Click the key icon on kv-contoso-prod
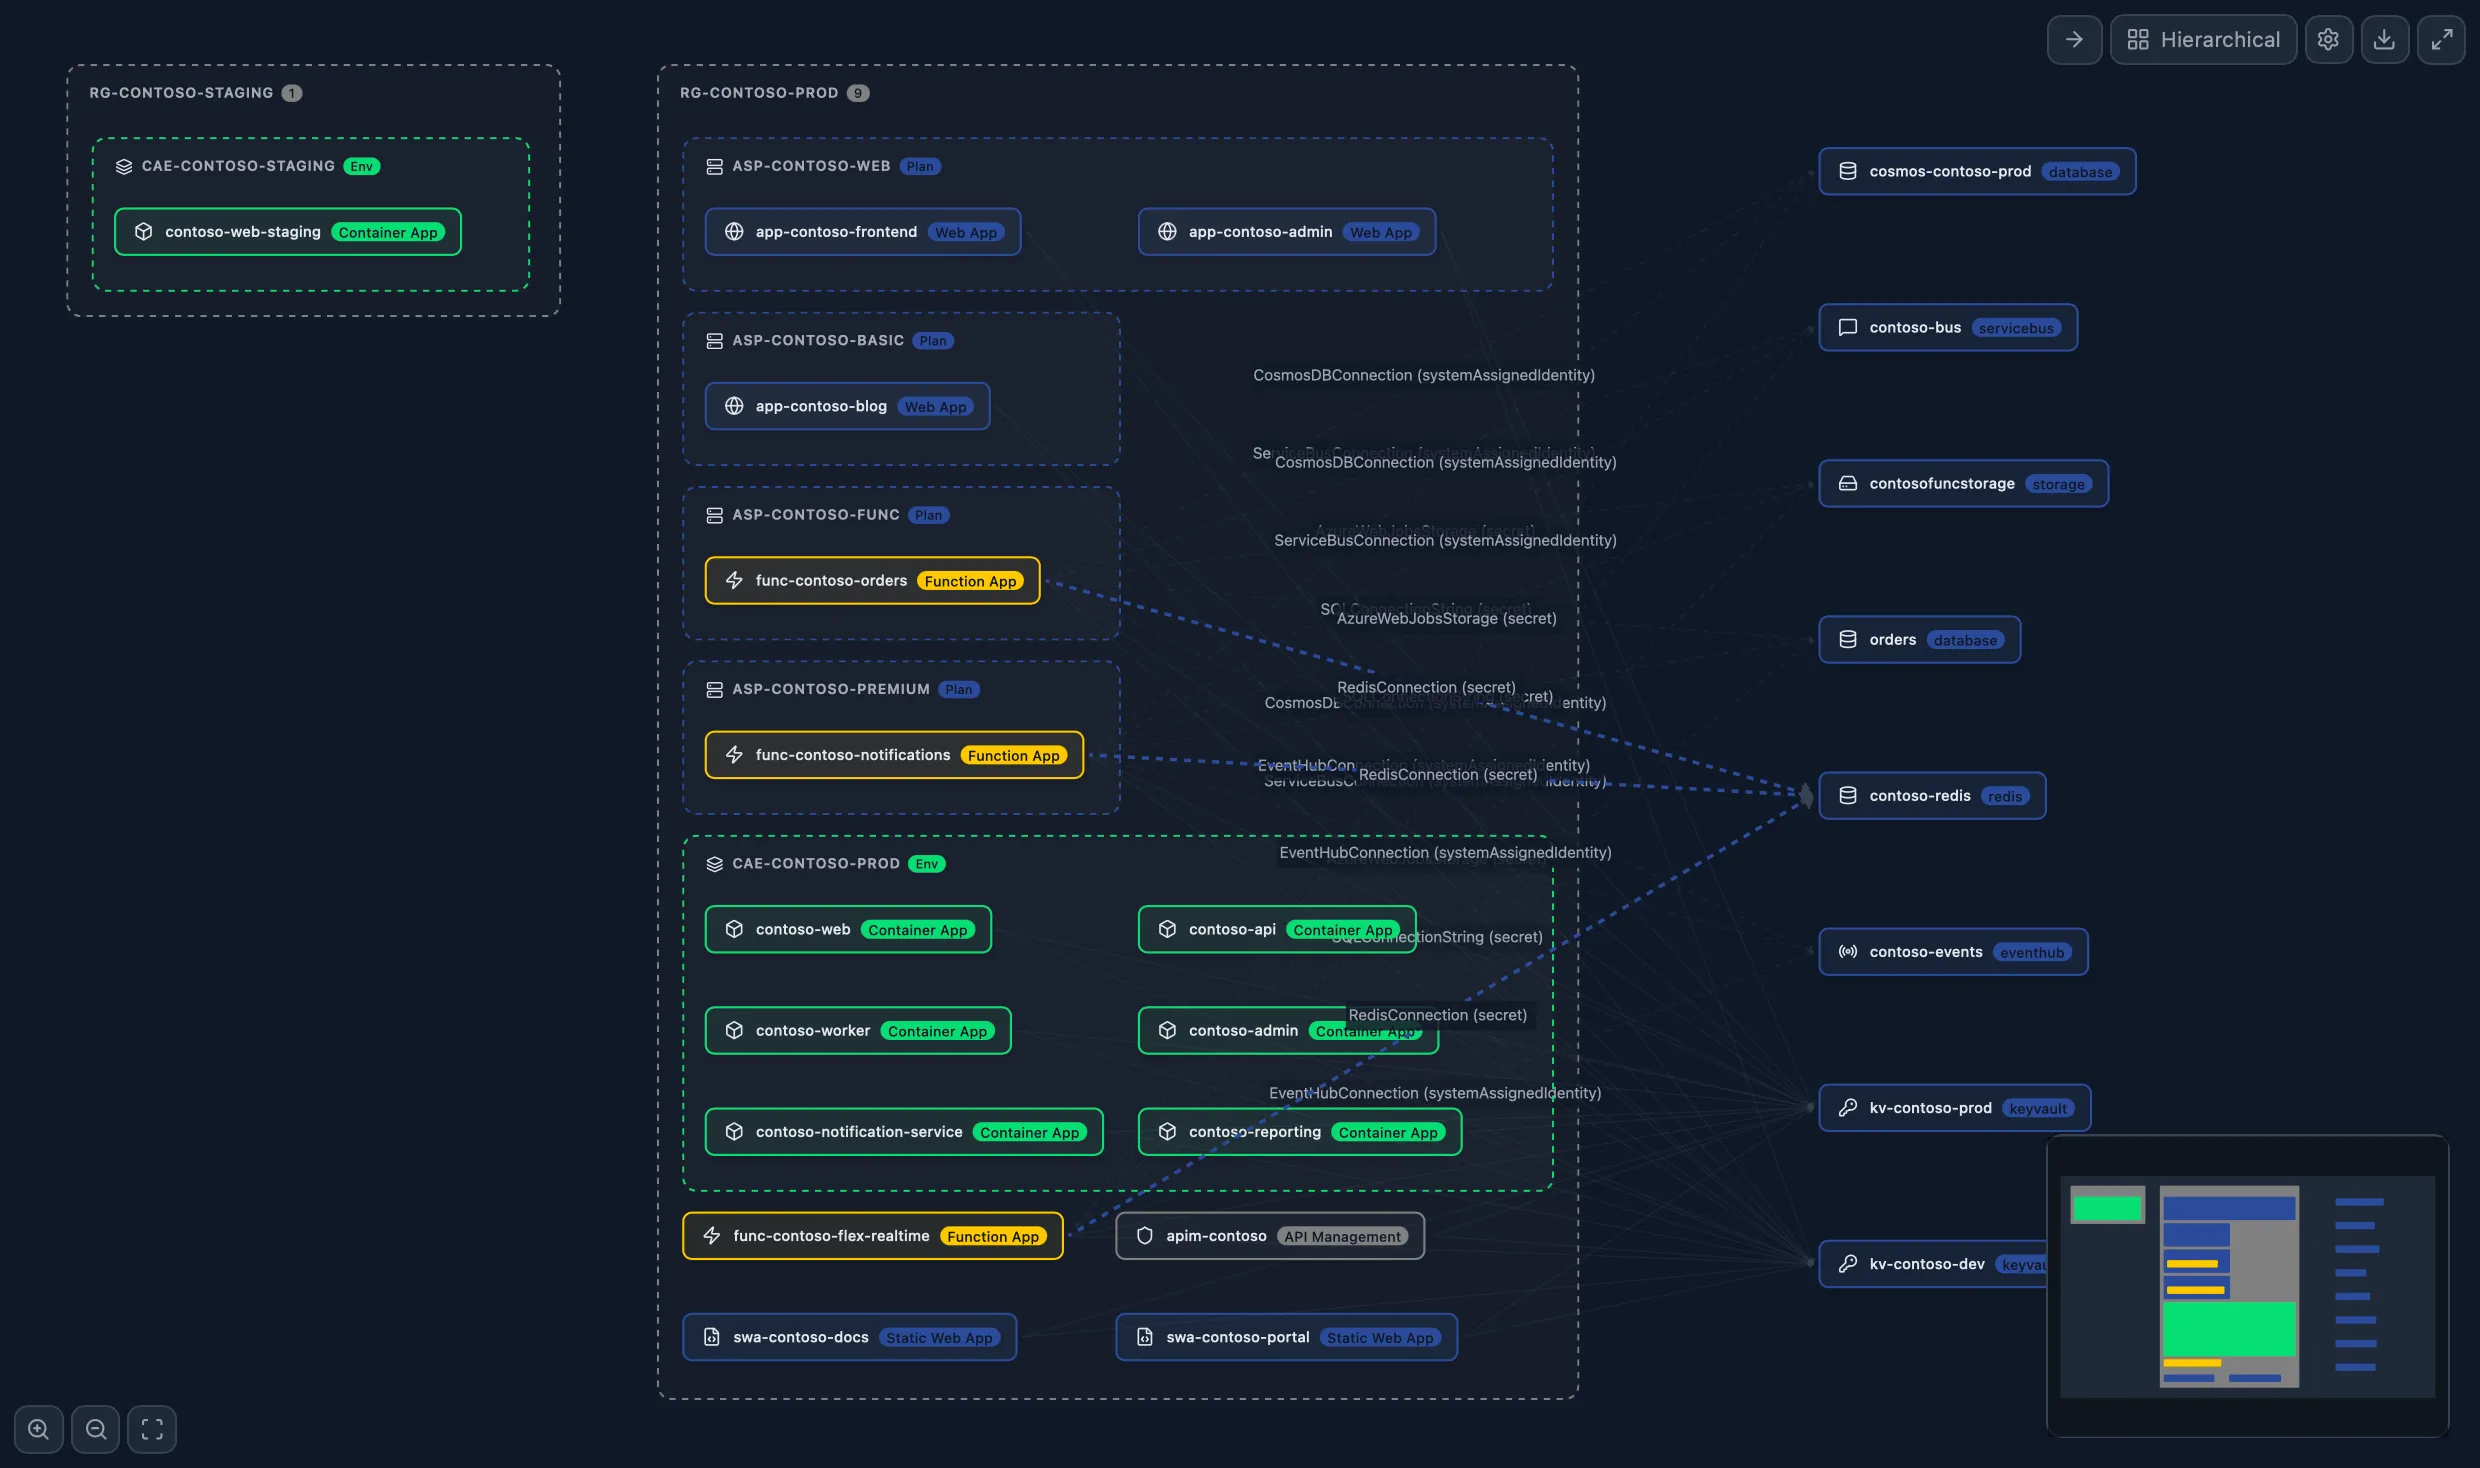 [x=1847, y=1108]
